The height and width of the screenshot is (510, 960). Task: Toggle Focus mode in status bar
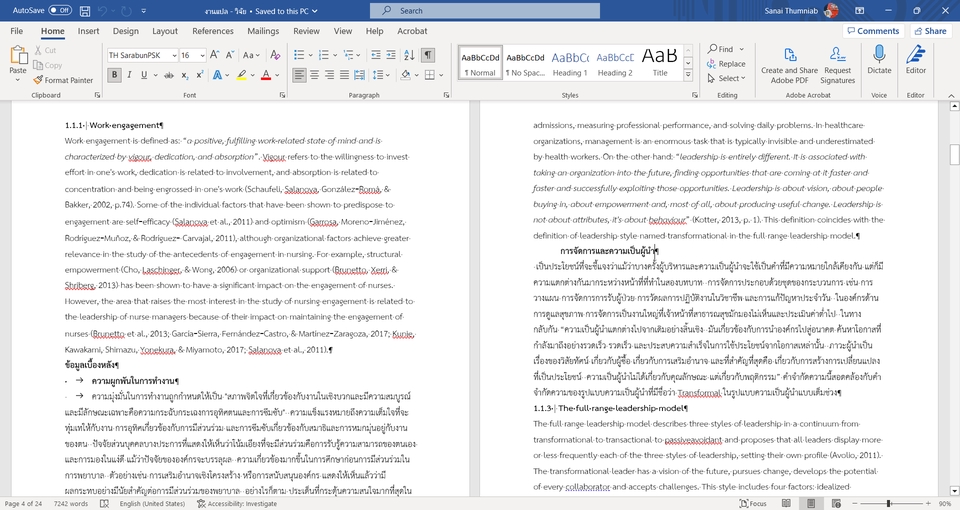coord(754,503)
